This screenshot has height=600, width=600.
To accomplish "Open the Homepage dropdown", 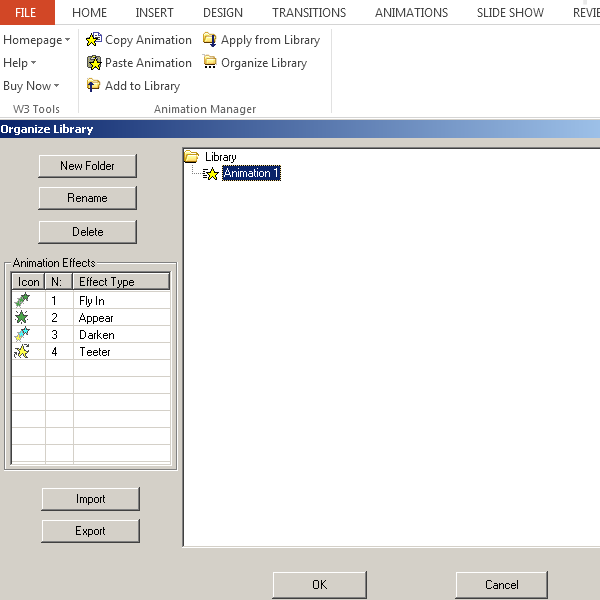I will point(36,40).
